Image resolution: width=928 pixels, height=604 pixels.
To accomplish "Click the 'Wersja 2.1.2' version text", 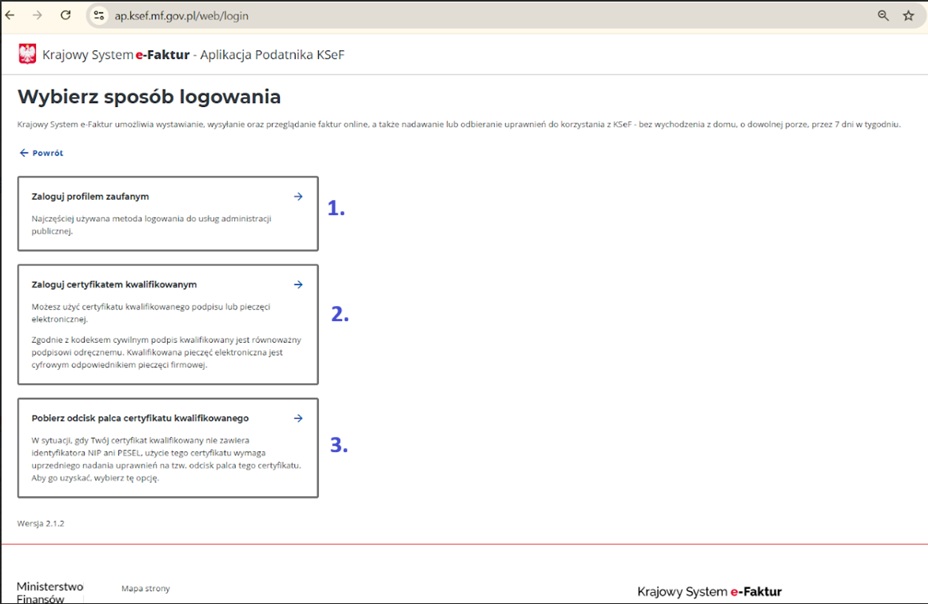I will tap(41, 523).
